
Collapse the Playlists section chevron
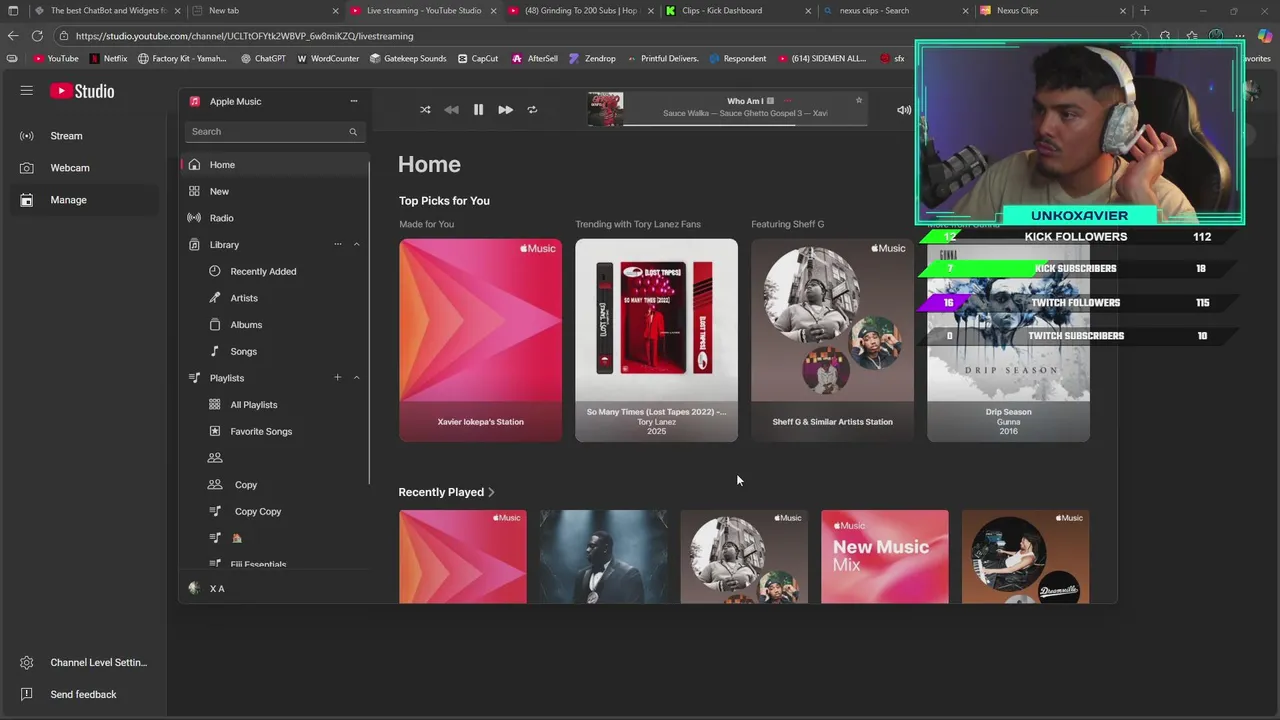pos(356,378)
